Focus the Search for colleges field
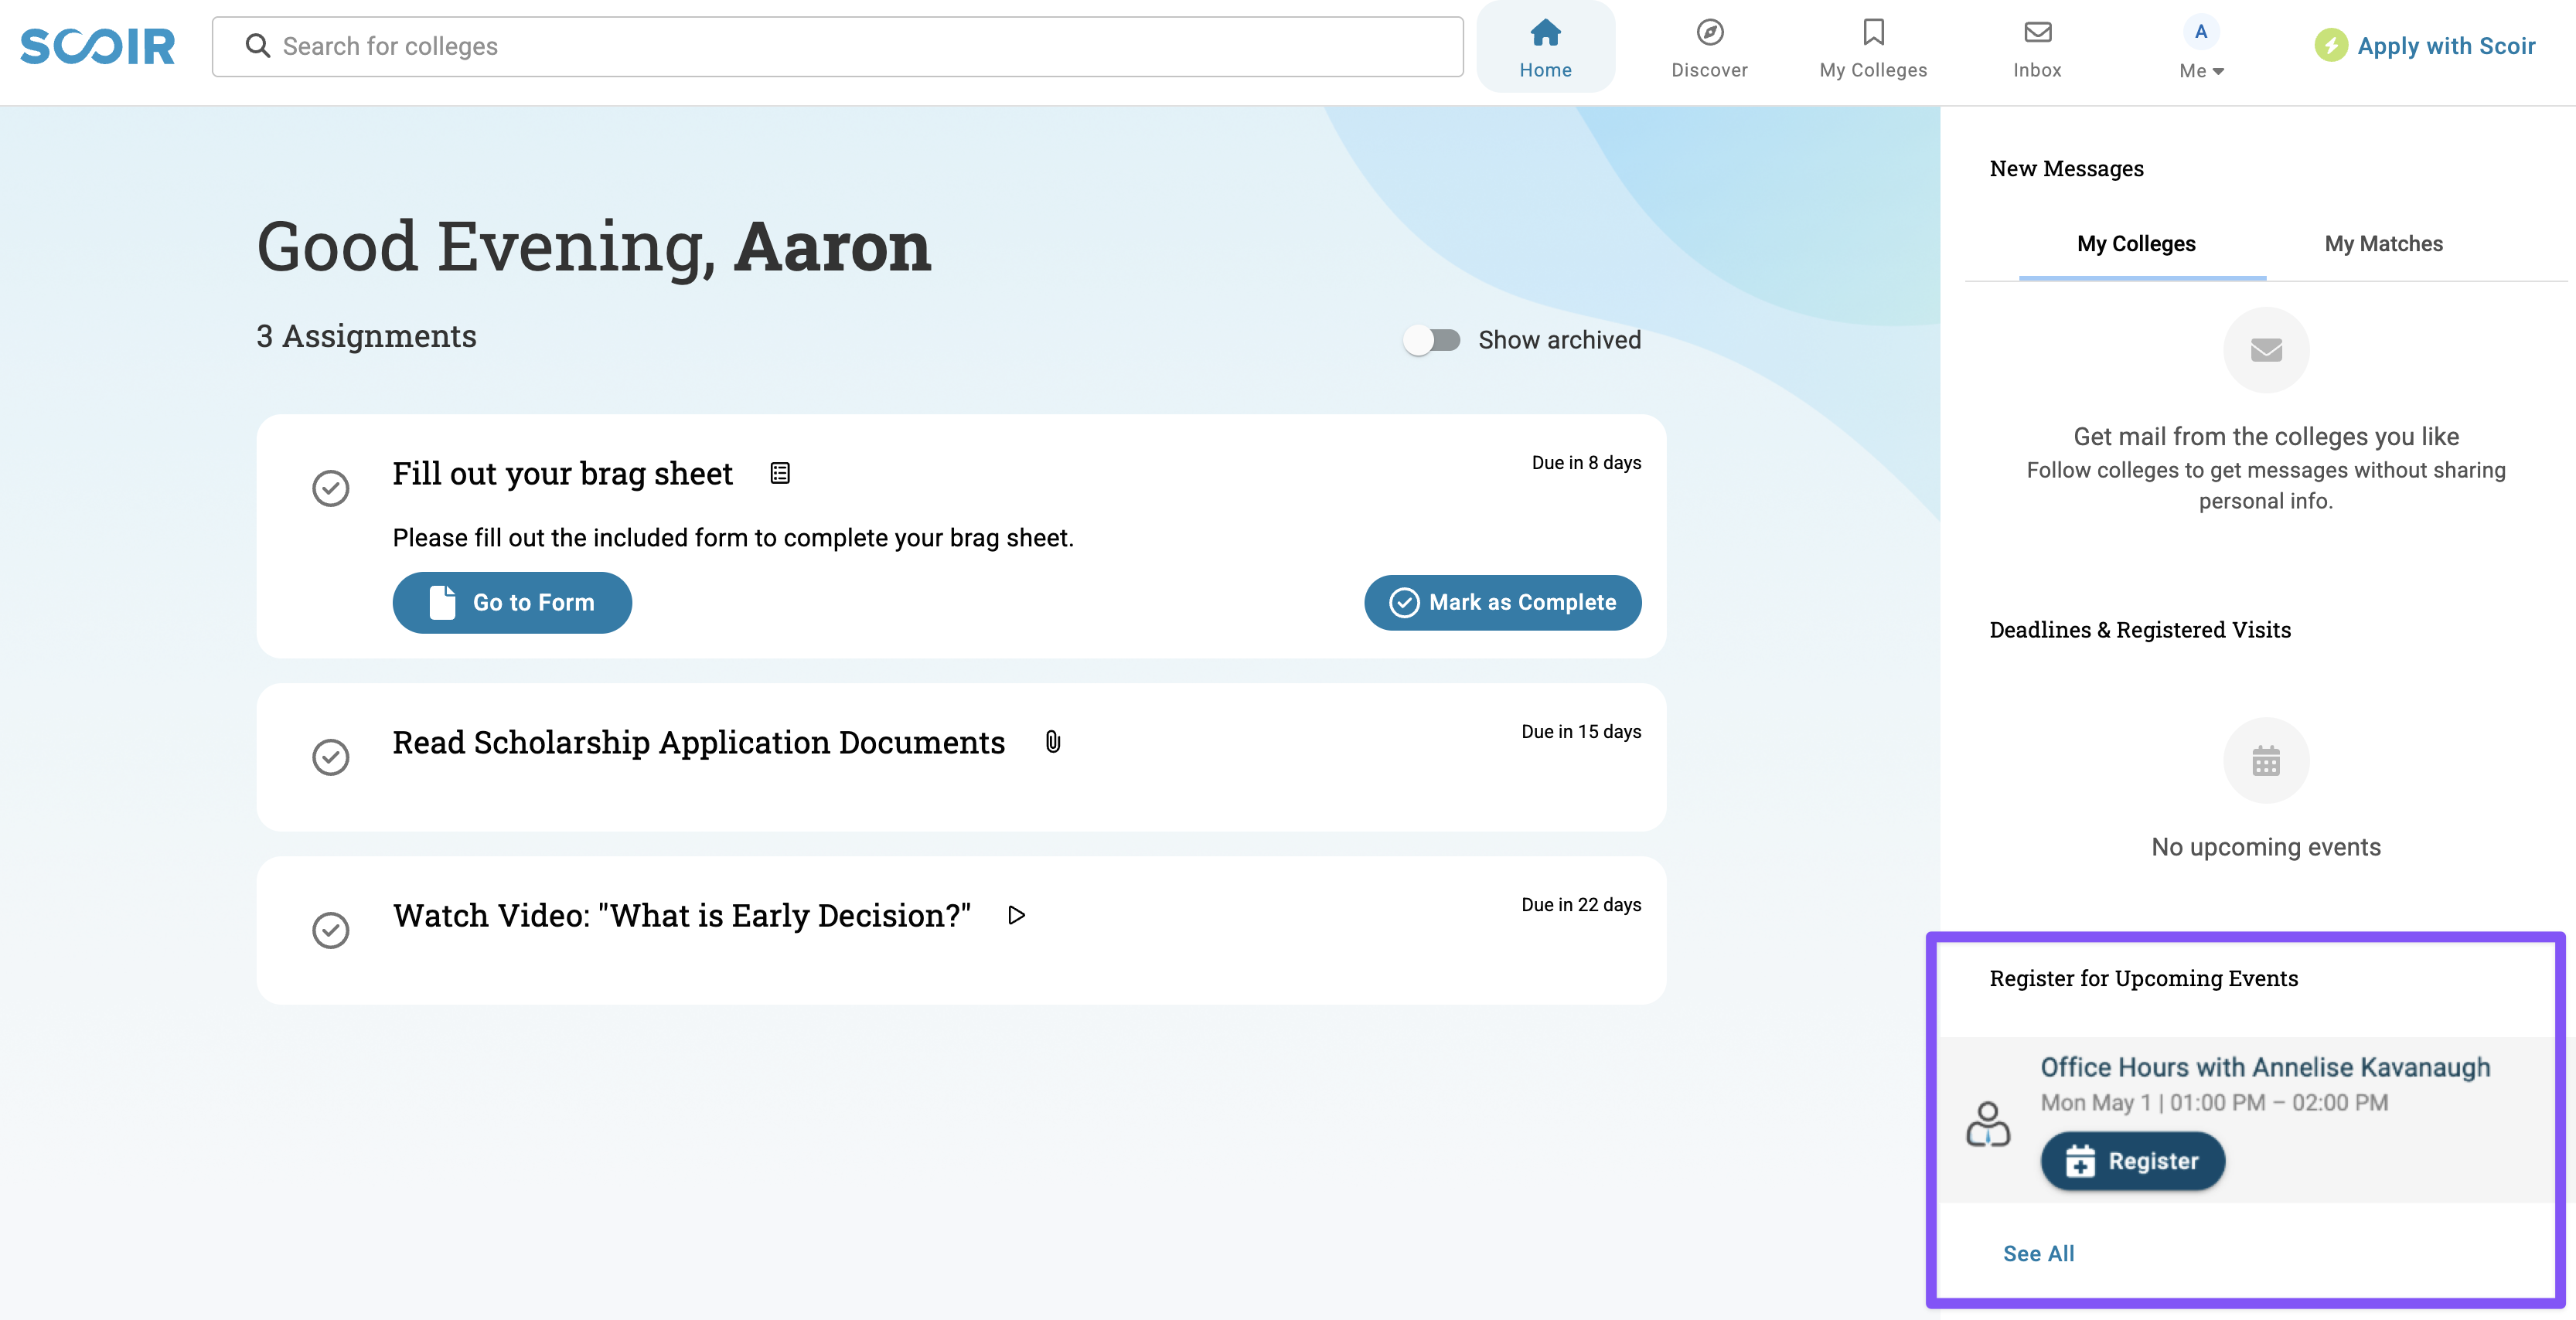This screenshot has height=1320, width=2576. pyautogui.click(x=837, y=46)
